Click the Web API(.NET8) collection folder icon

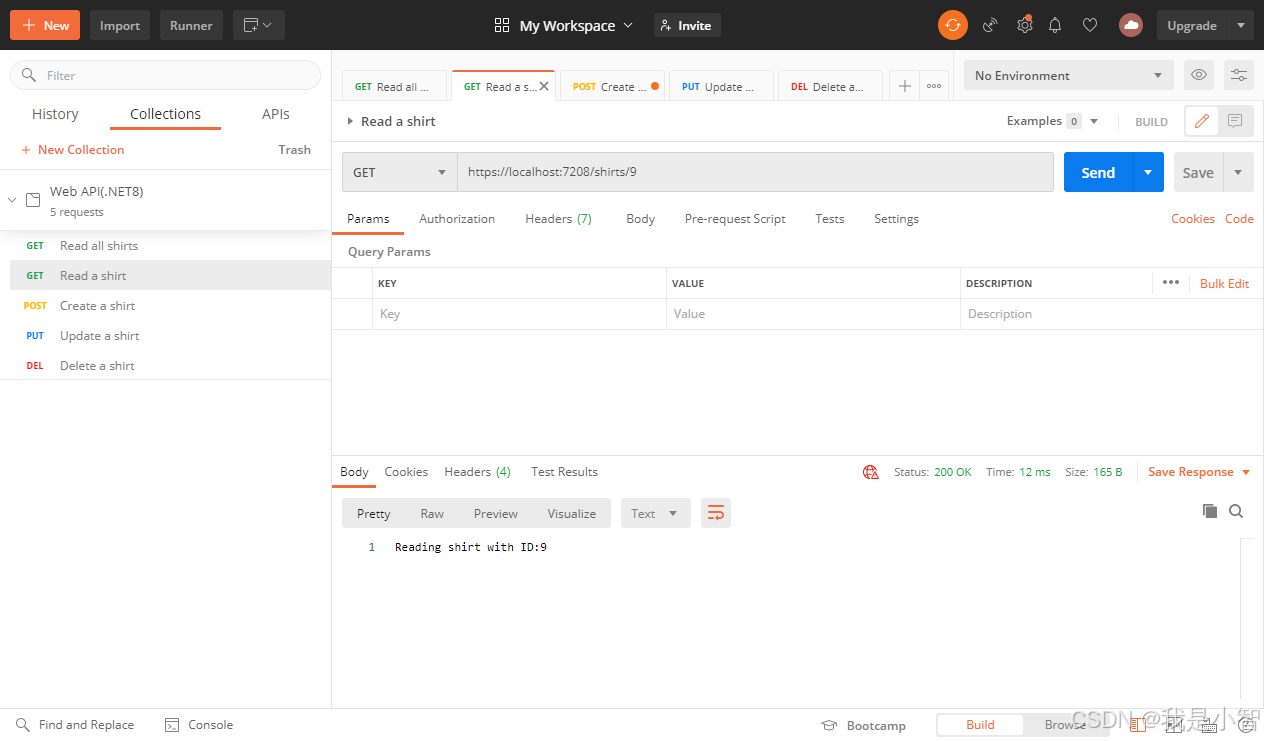click(33, 200)
